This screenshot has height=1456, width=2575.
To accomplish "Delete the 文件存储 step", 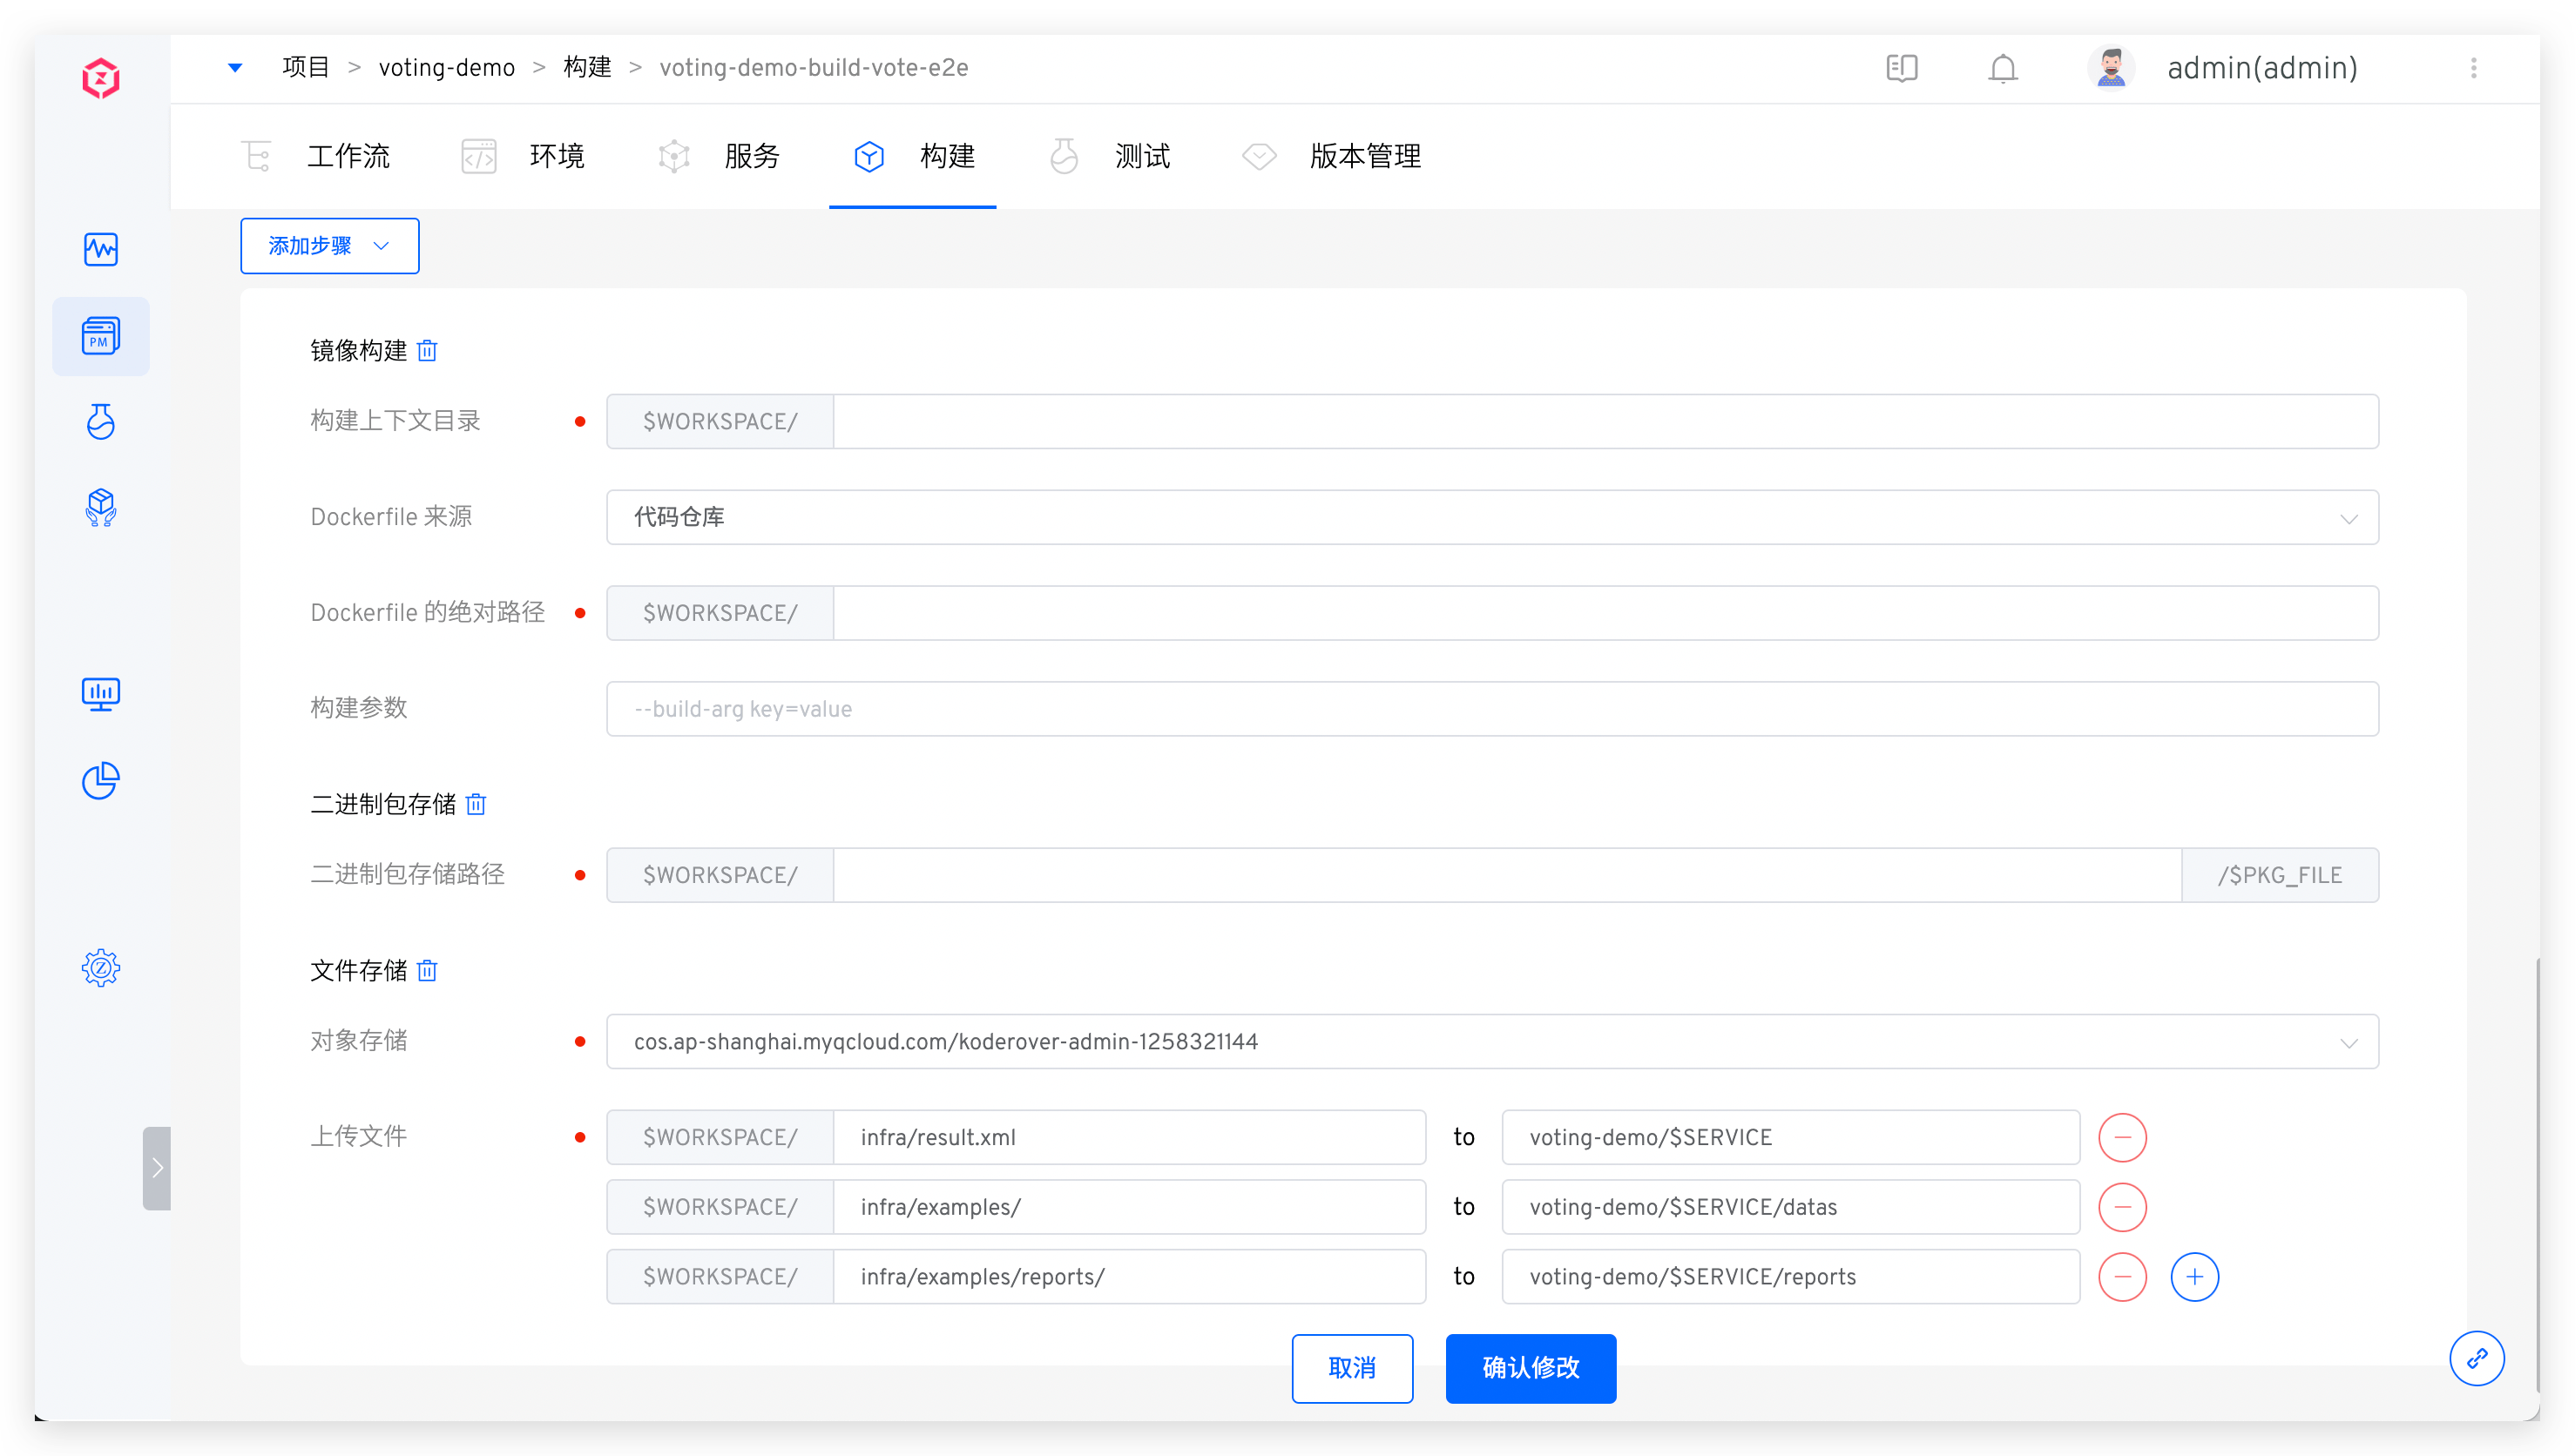I will 427,970.
